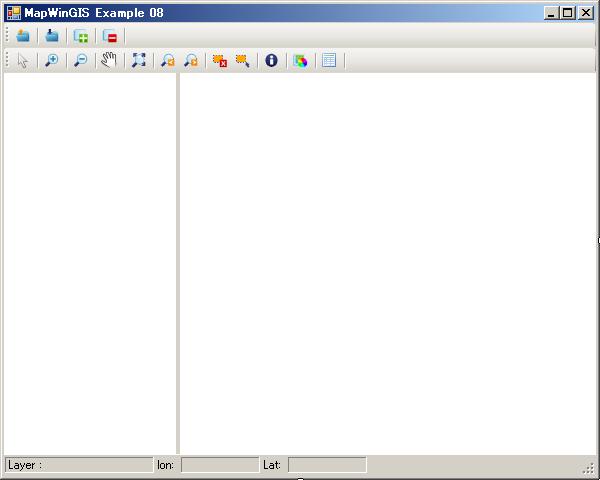Select the arrow pointer tool
Image resolution: width=600 pixels, height=480 pixels.
23,60
